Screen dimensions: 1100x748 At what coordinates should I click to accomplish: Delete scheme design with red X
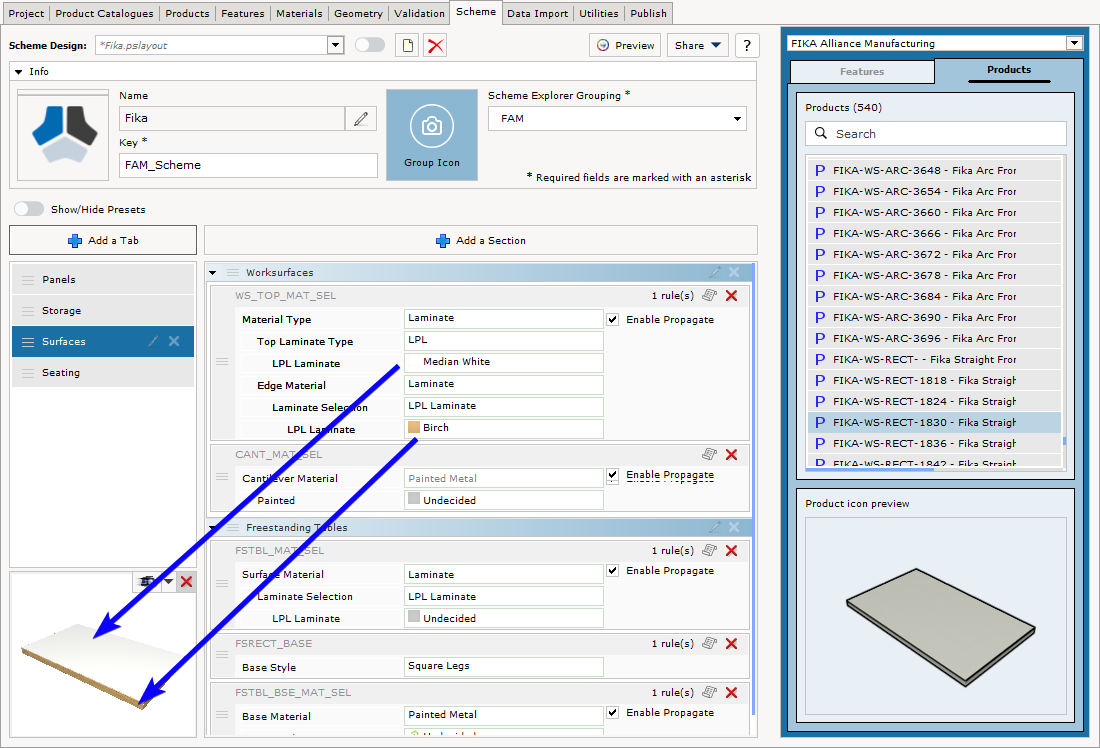(436, 46)
